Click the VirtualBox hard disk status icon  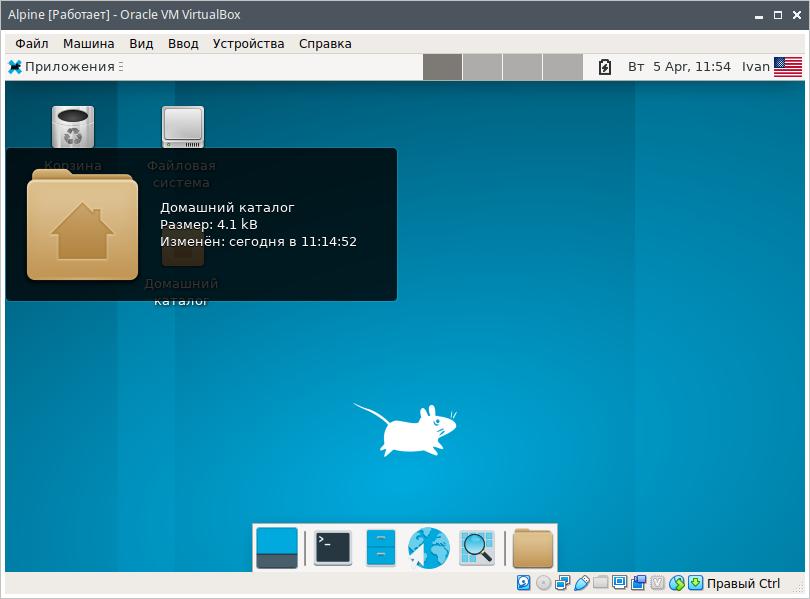(x=523, y=583)
